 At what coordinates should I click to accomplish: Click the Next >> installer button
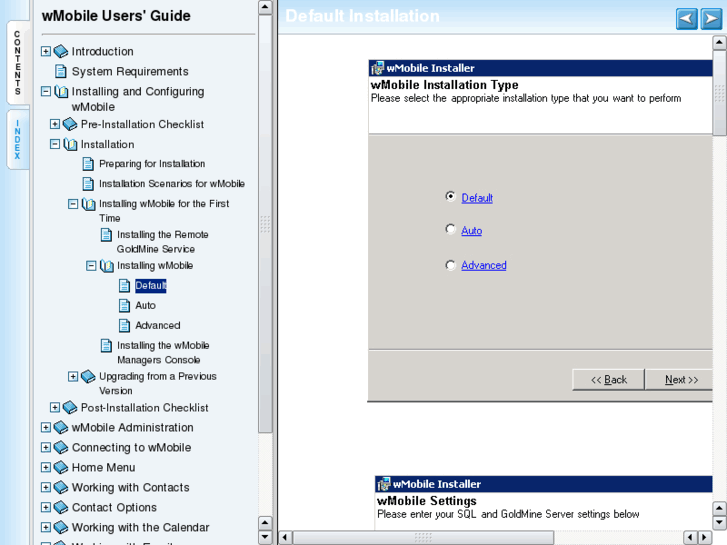point(679,379)
